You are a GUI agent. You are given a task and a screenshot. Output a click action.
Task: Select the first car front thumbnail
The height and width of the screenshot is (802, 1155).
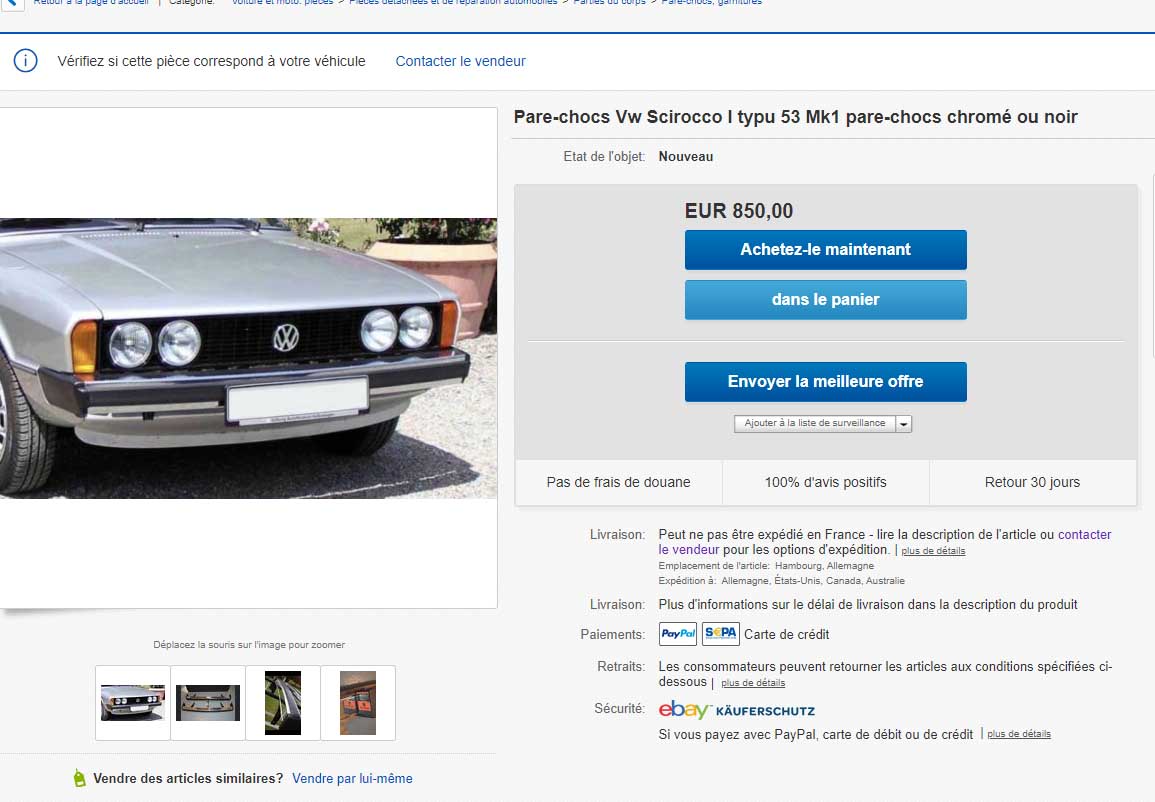pyautogui.click(x=133, y=703)
